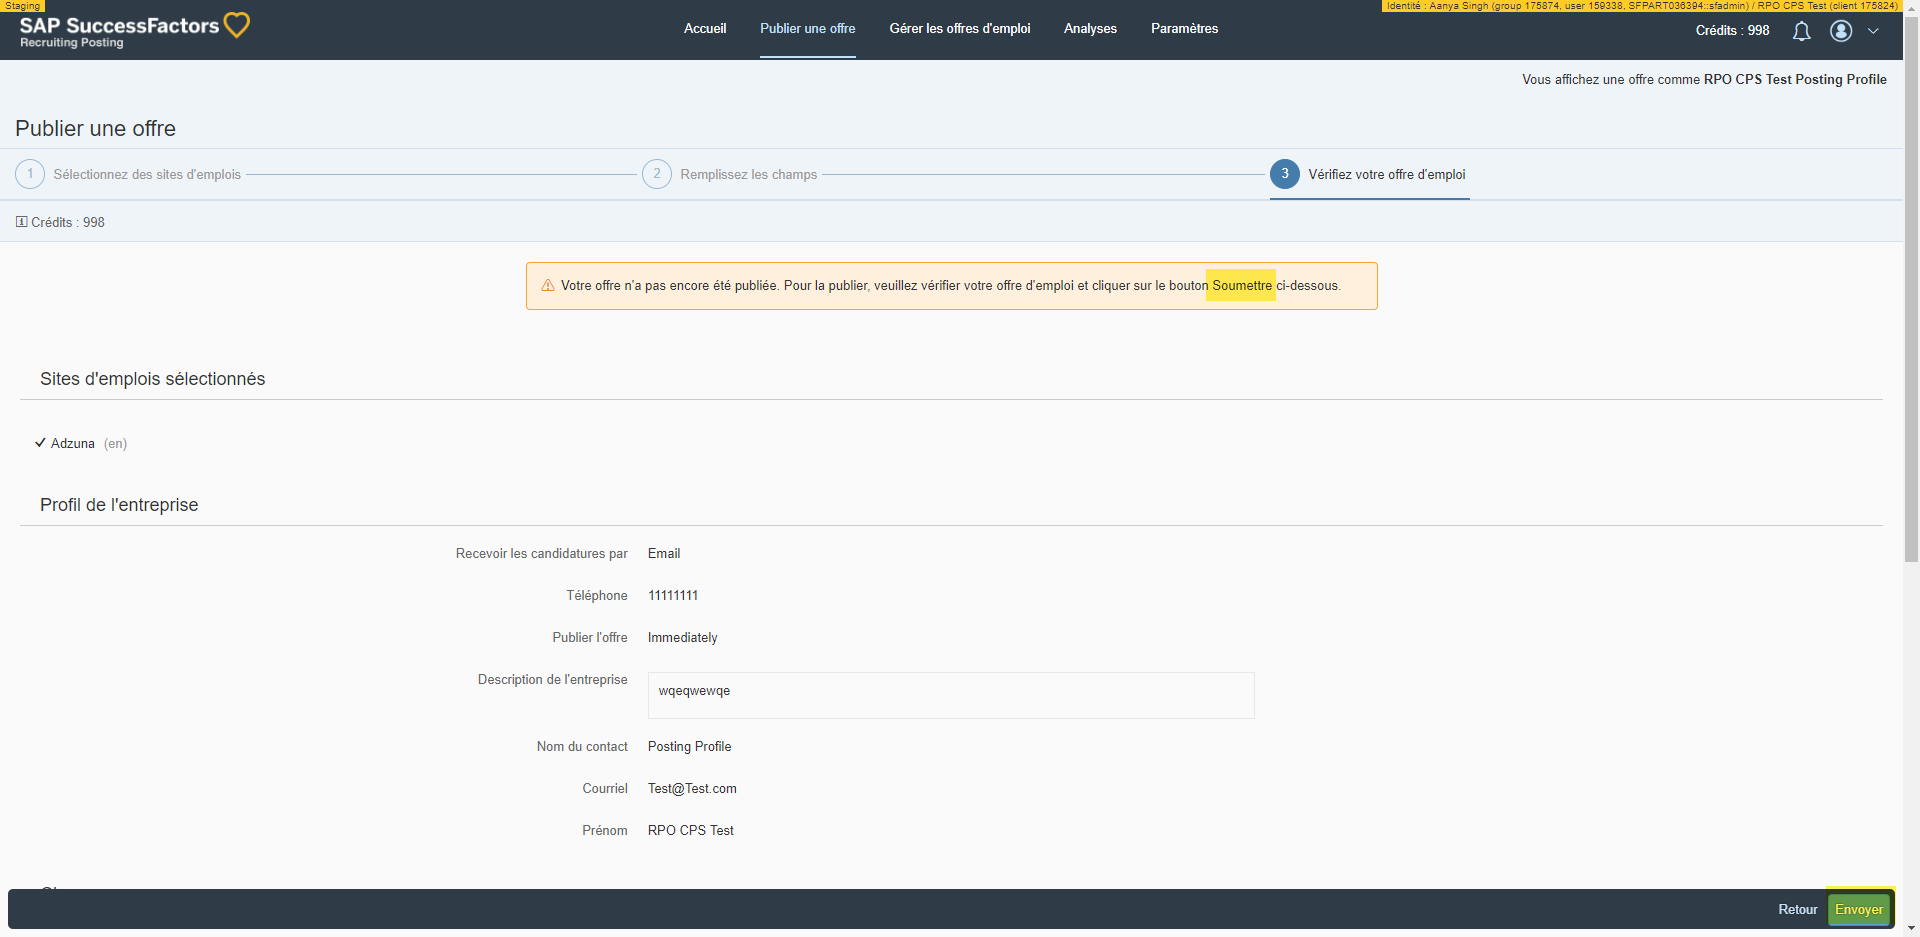Click the Identité Aanya Singh banner
1920x937 pixels.
[x=1641, y=6]
